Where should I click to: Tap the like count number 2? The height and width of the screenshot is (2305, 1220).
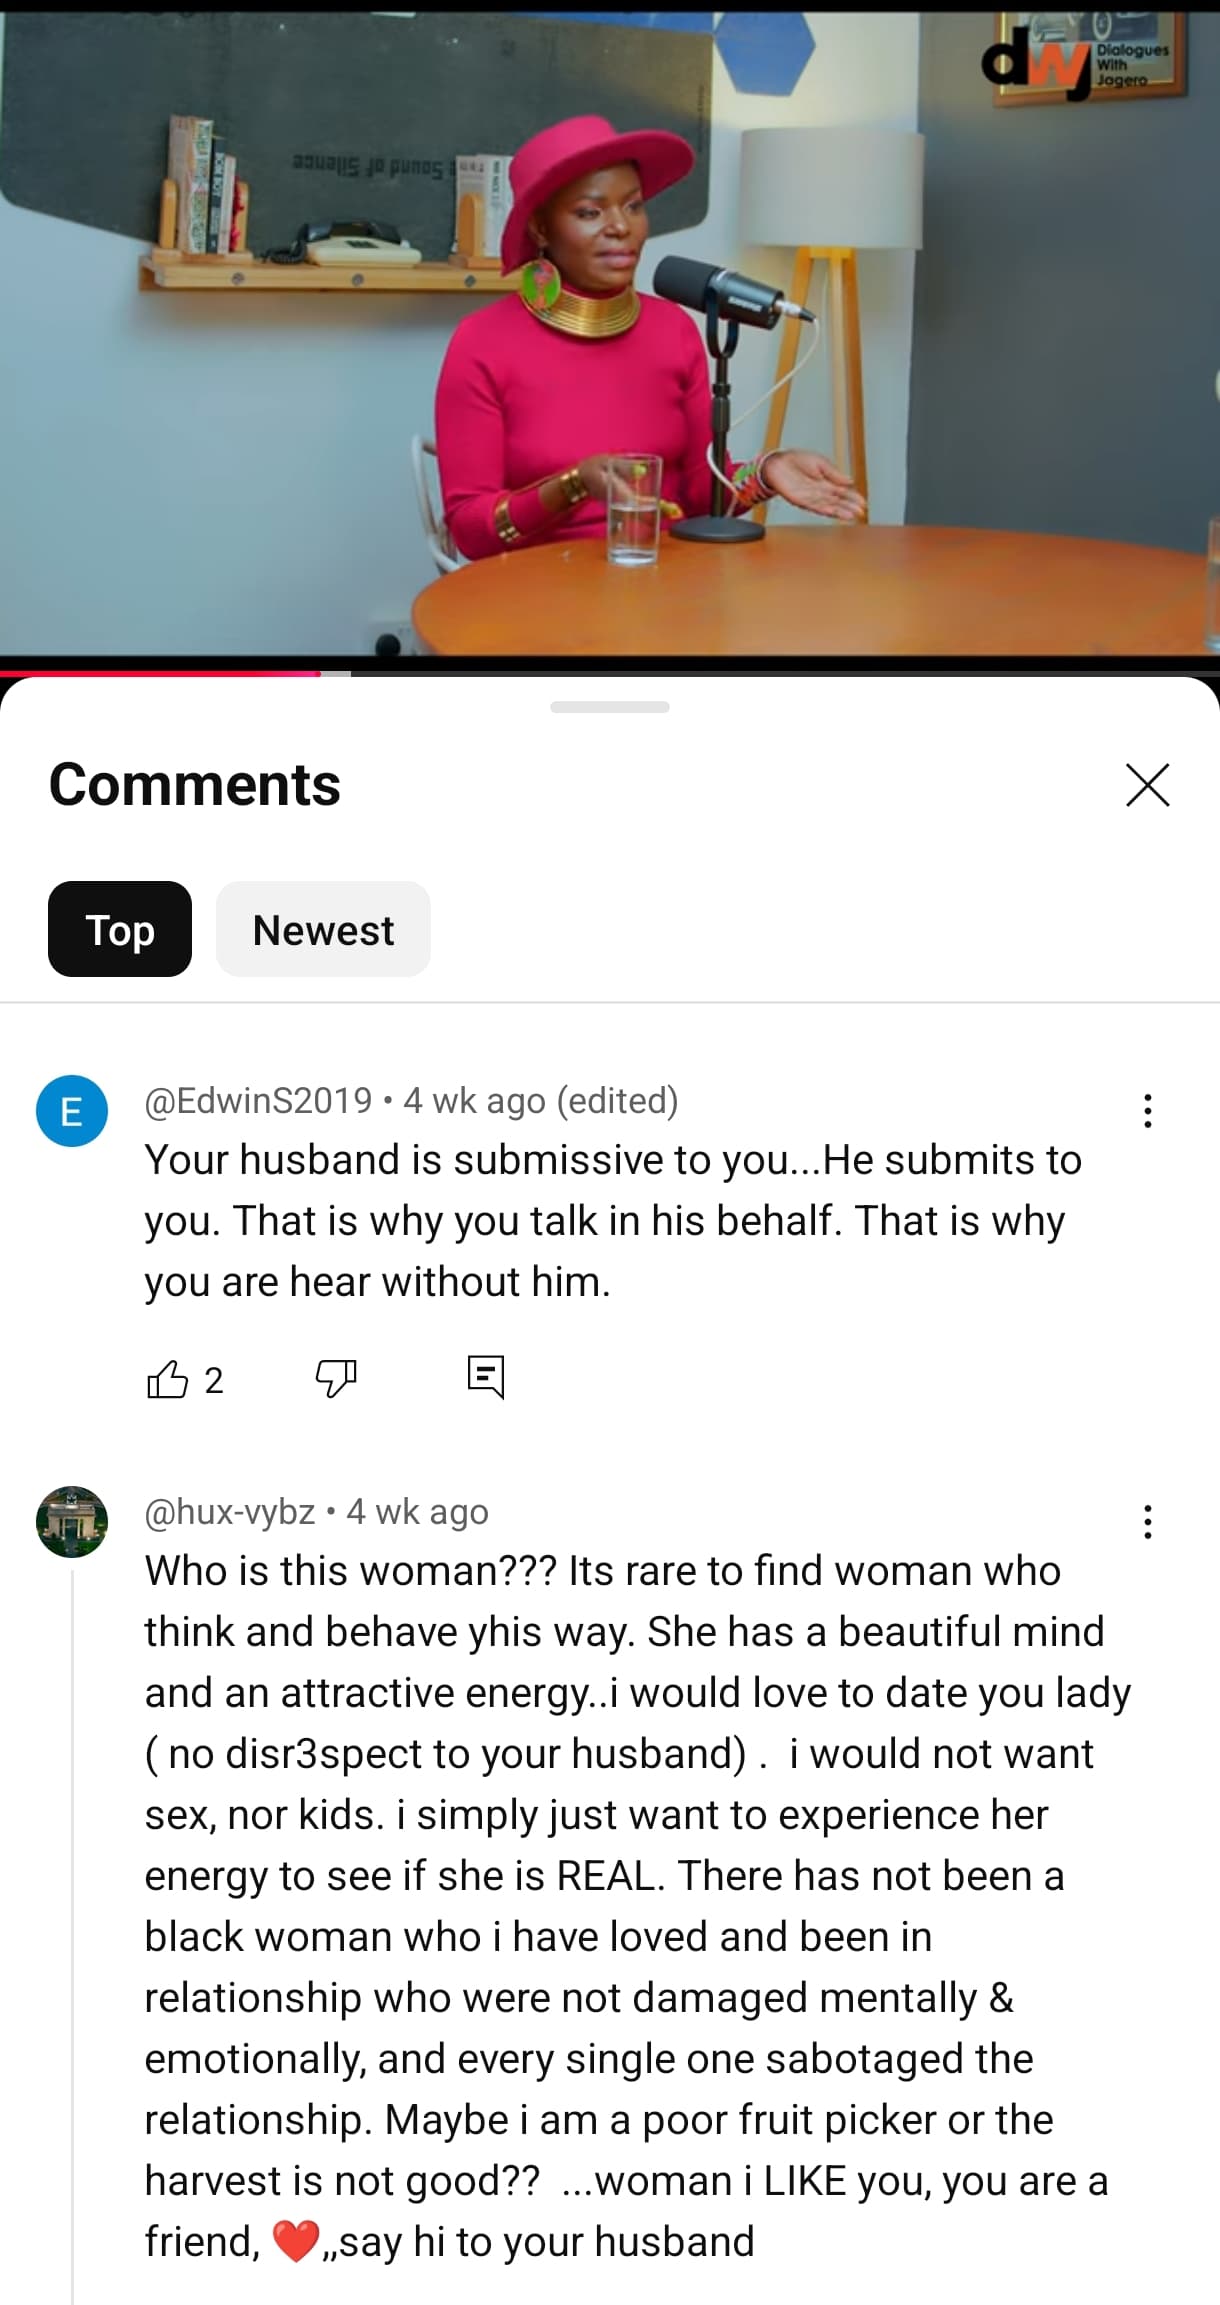pos(214,1380)
